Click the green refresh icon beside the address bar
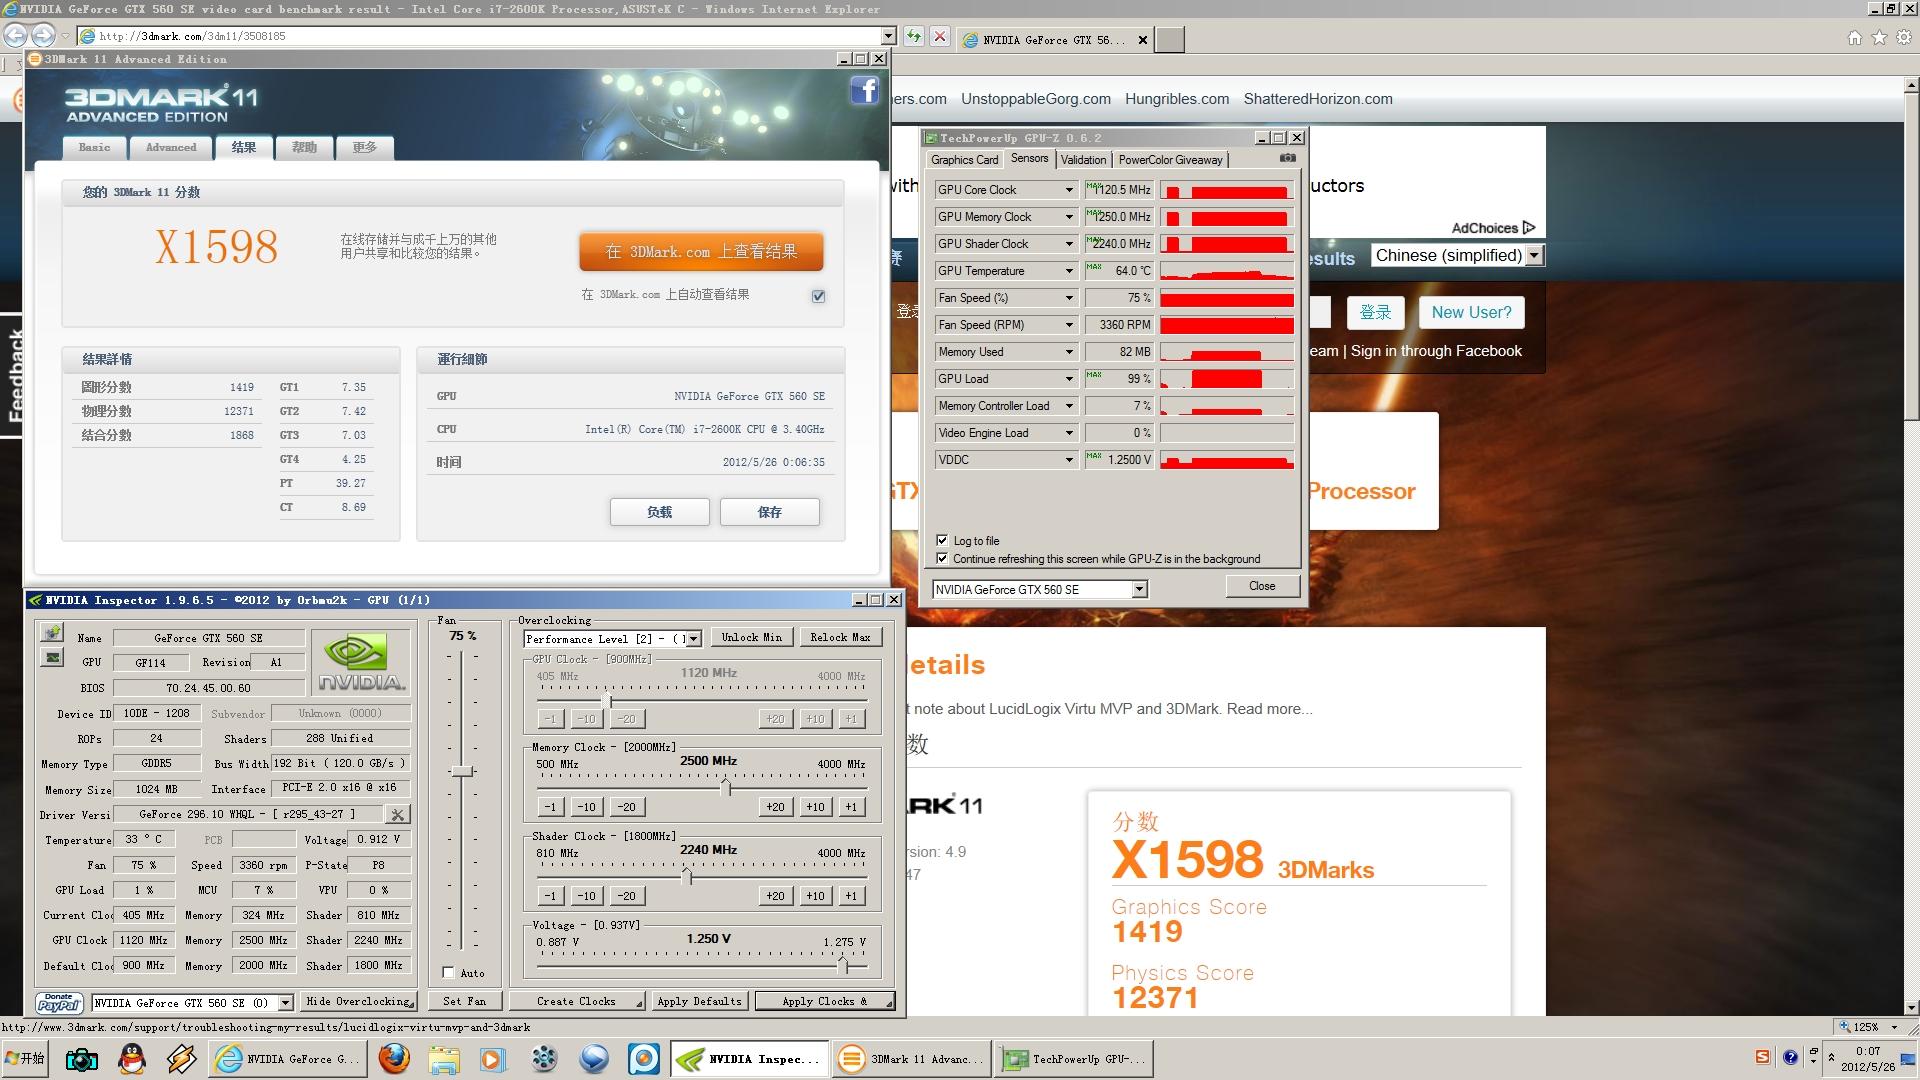This screenshot has height=1080, width=1920. tap(913, 37)
